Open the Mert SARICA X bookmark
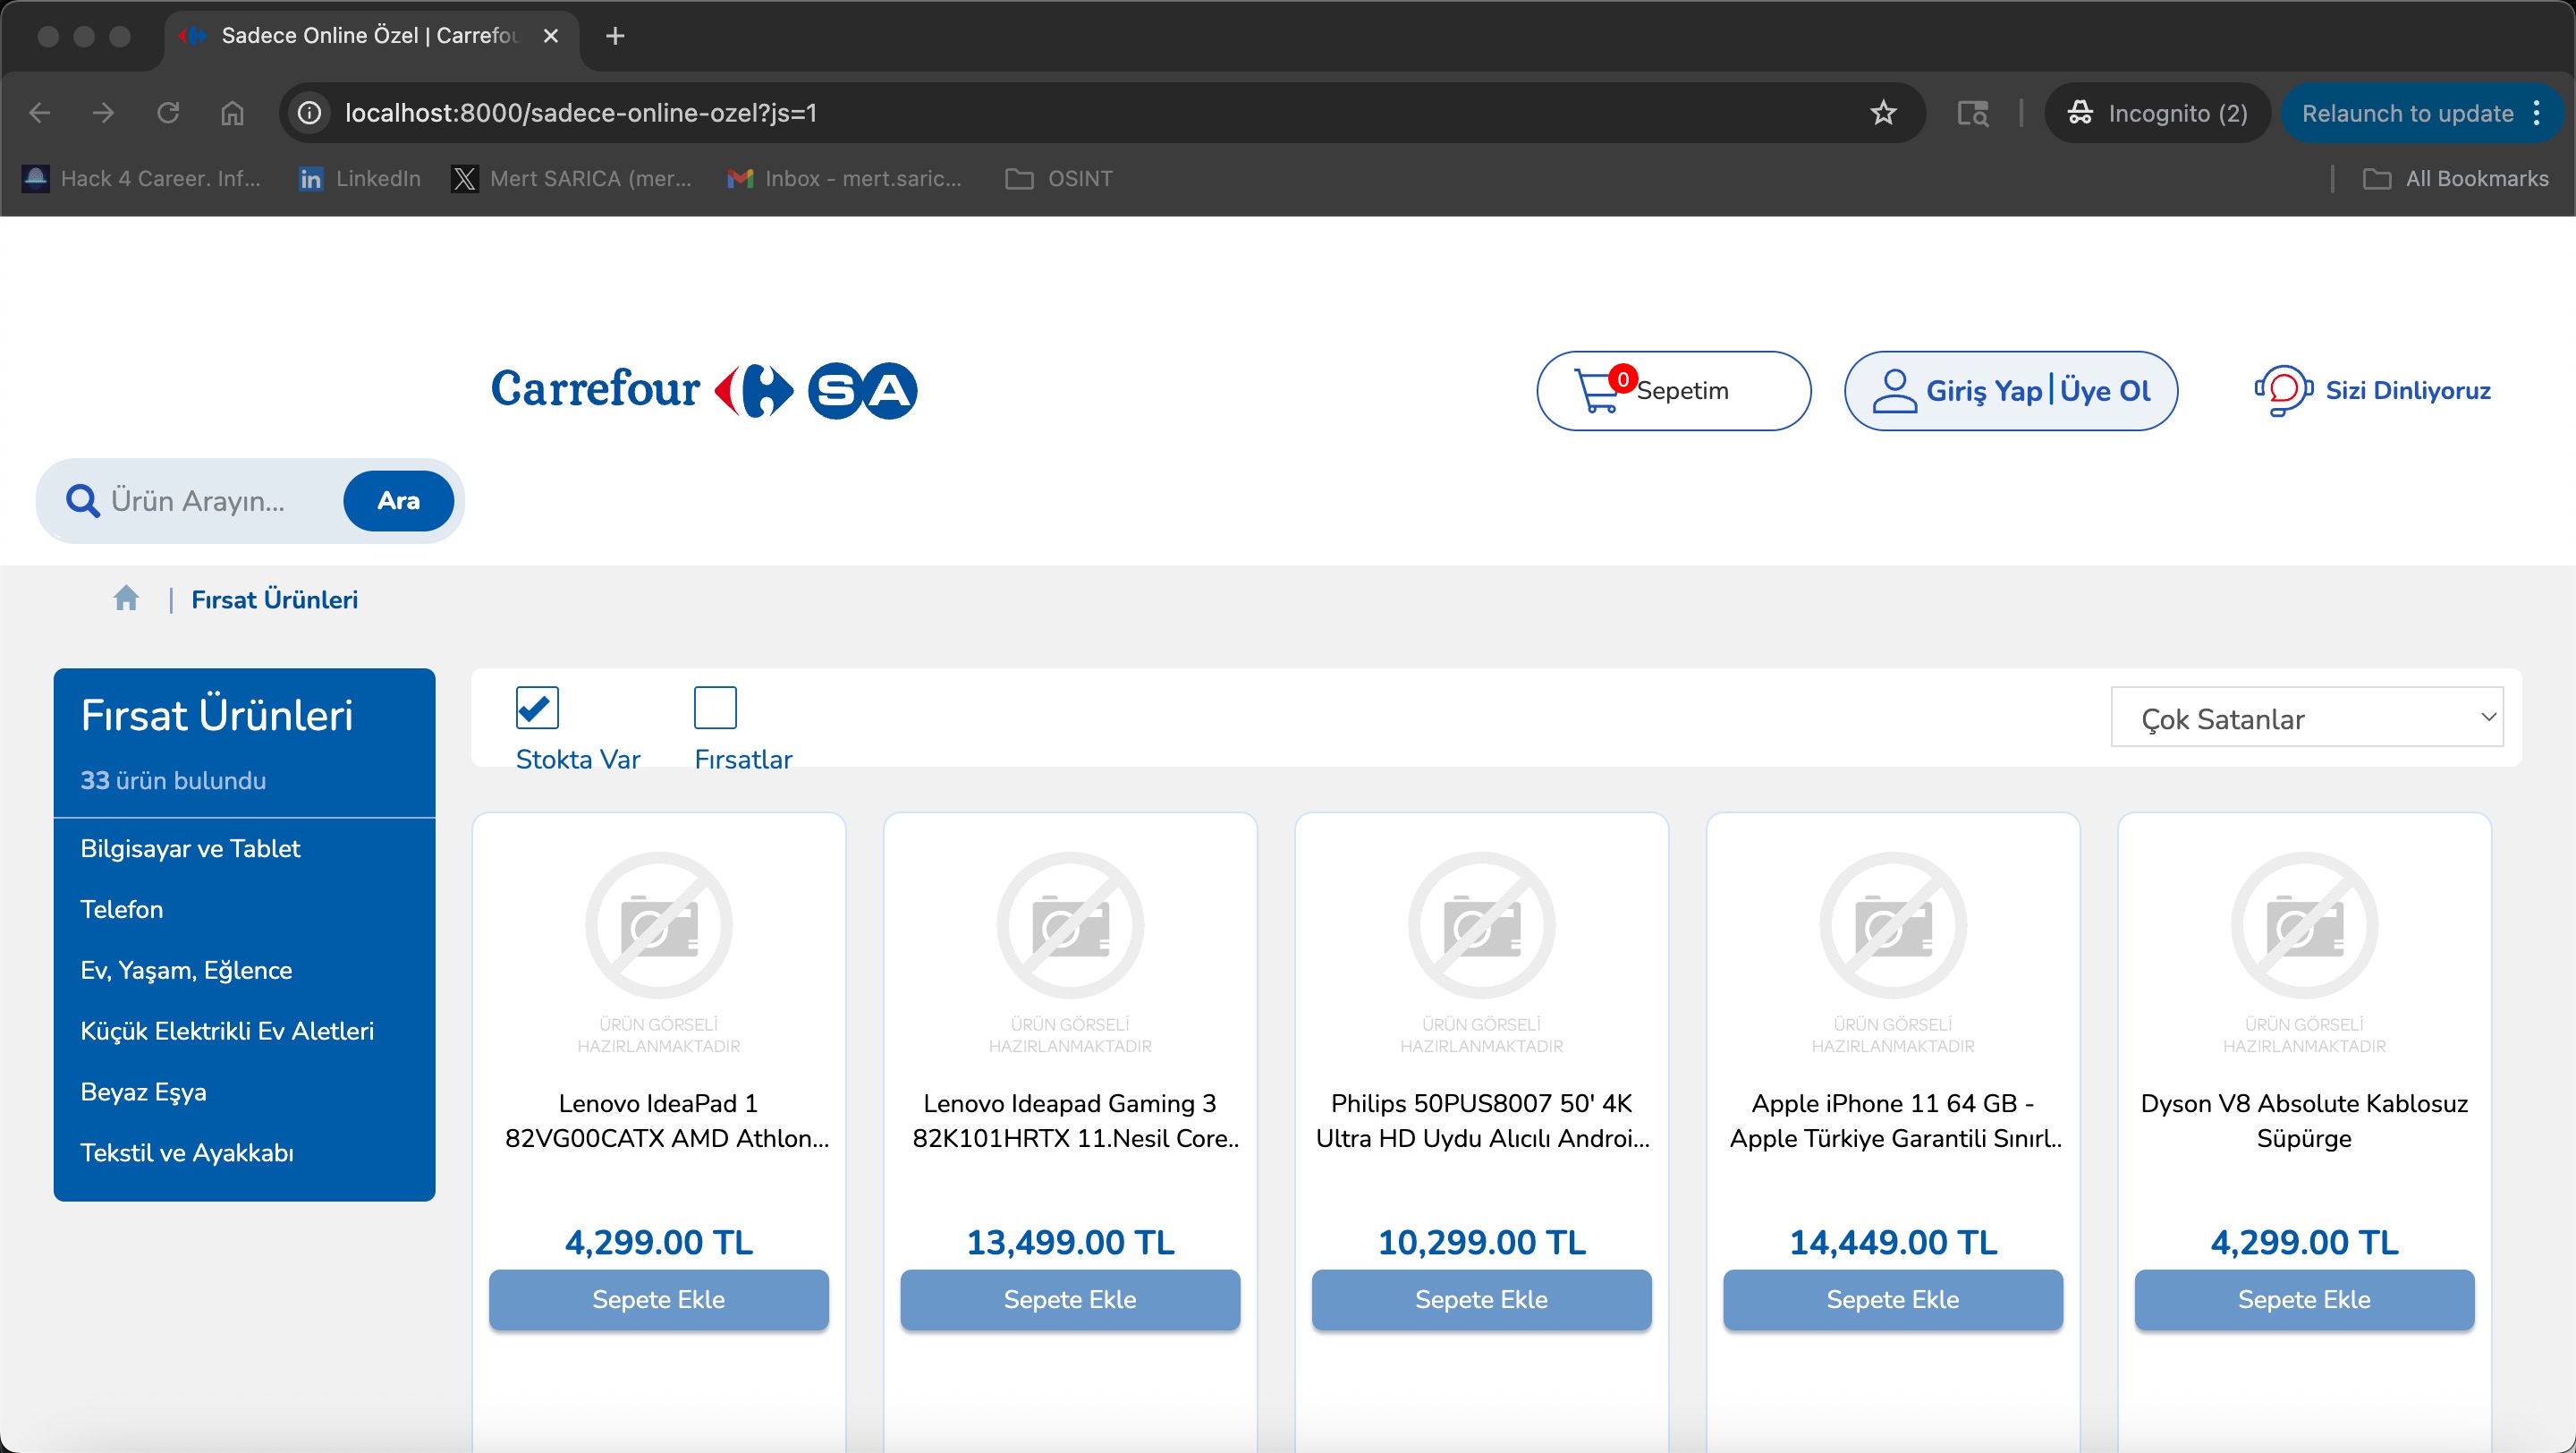This screenshot has height=1453, width=2576. tap(572, 179)
